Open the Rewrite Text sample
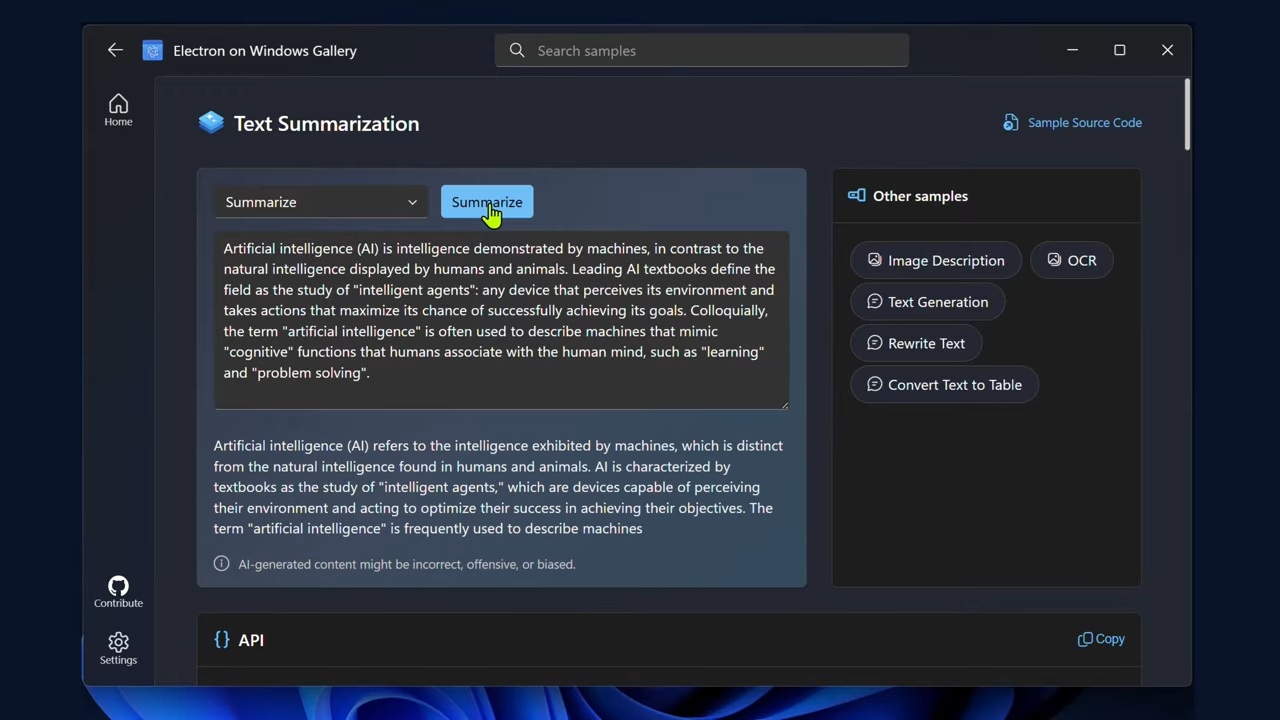The width and height of the screenshot is (1280, 720). pos(915,343)
